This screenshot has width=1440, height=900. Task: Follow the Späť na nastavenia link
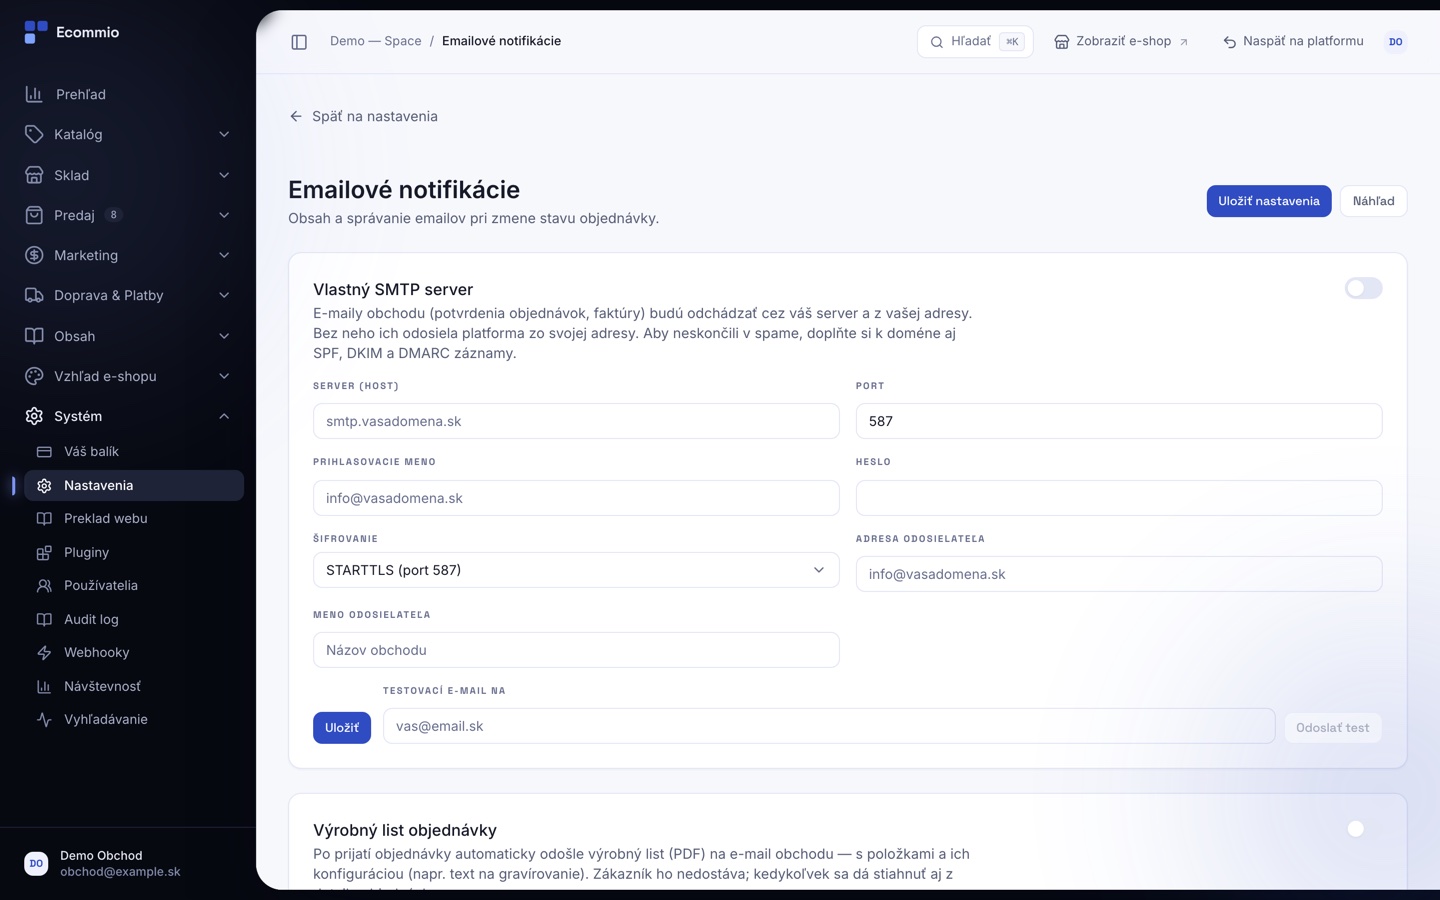click(x=363, y=116)
